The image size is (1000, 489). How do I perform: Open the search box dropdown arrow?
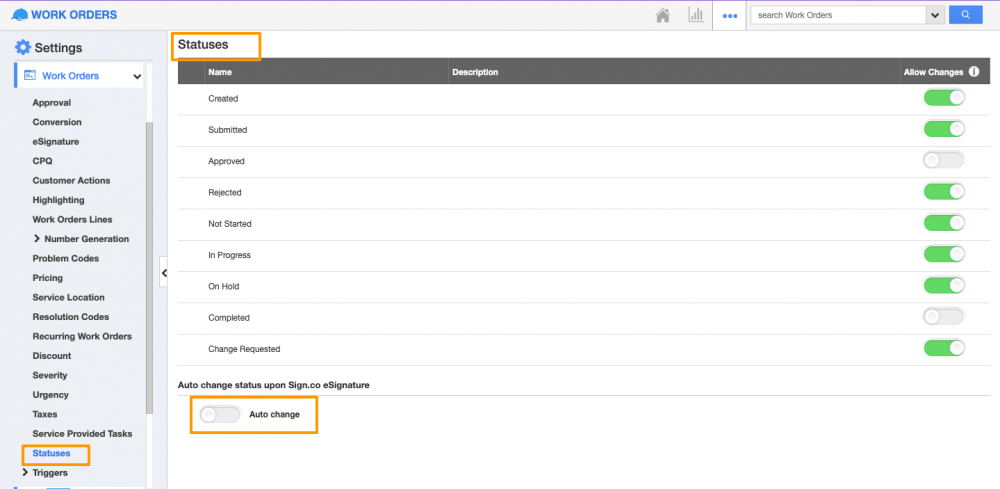(936, 15)
